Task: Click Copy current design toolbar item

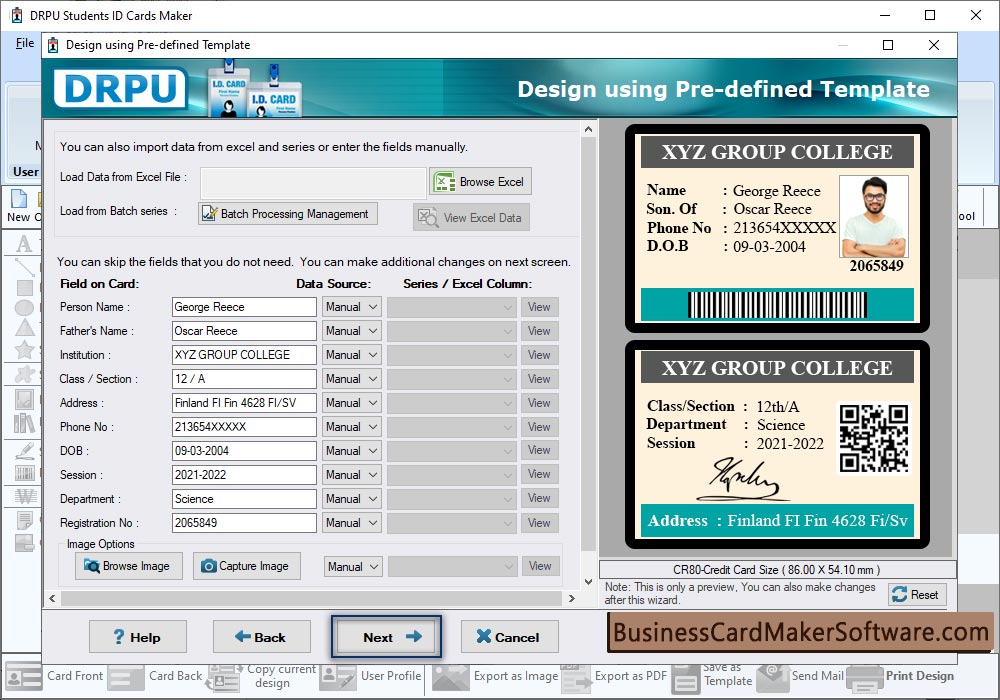Action: coord(261,676)
